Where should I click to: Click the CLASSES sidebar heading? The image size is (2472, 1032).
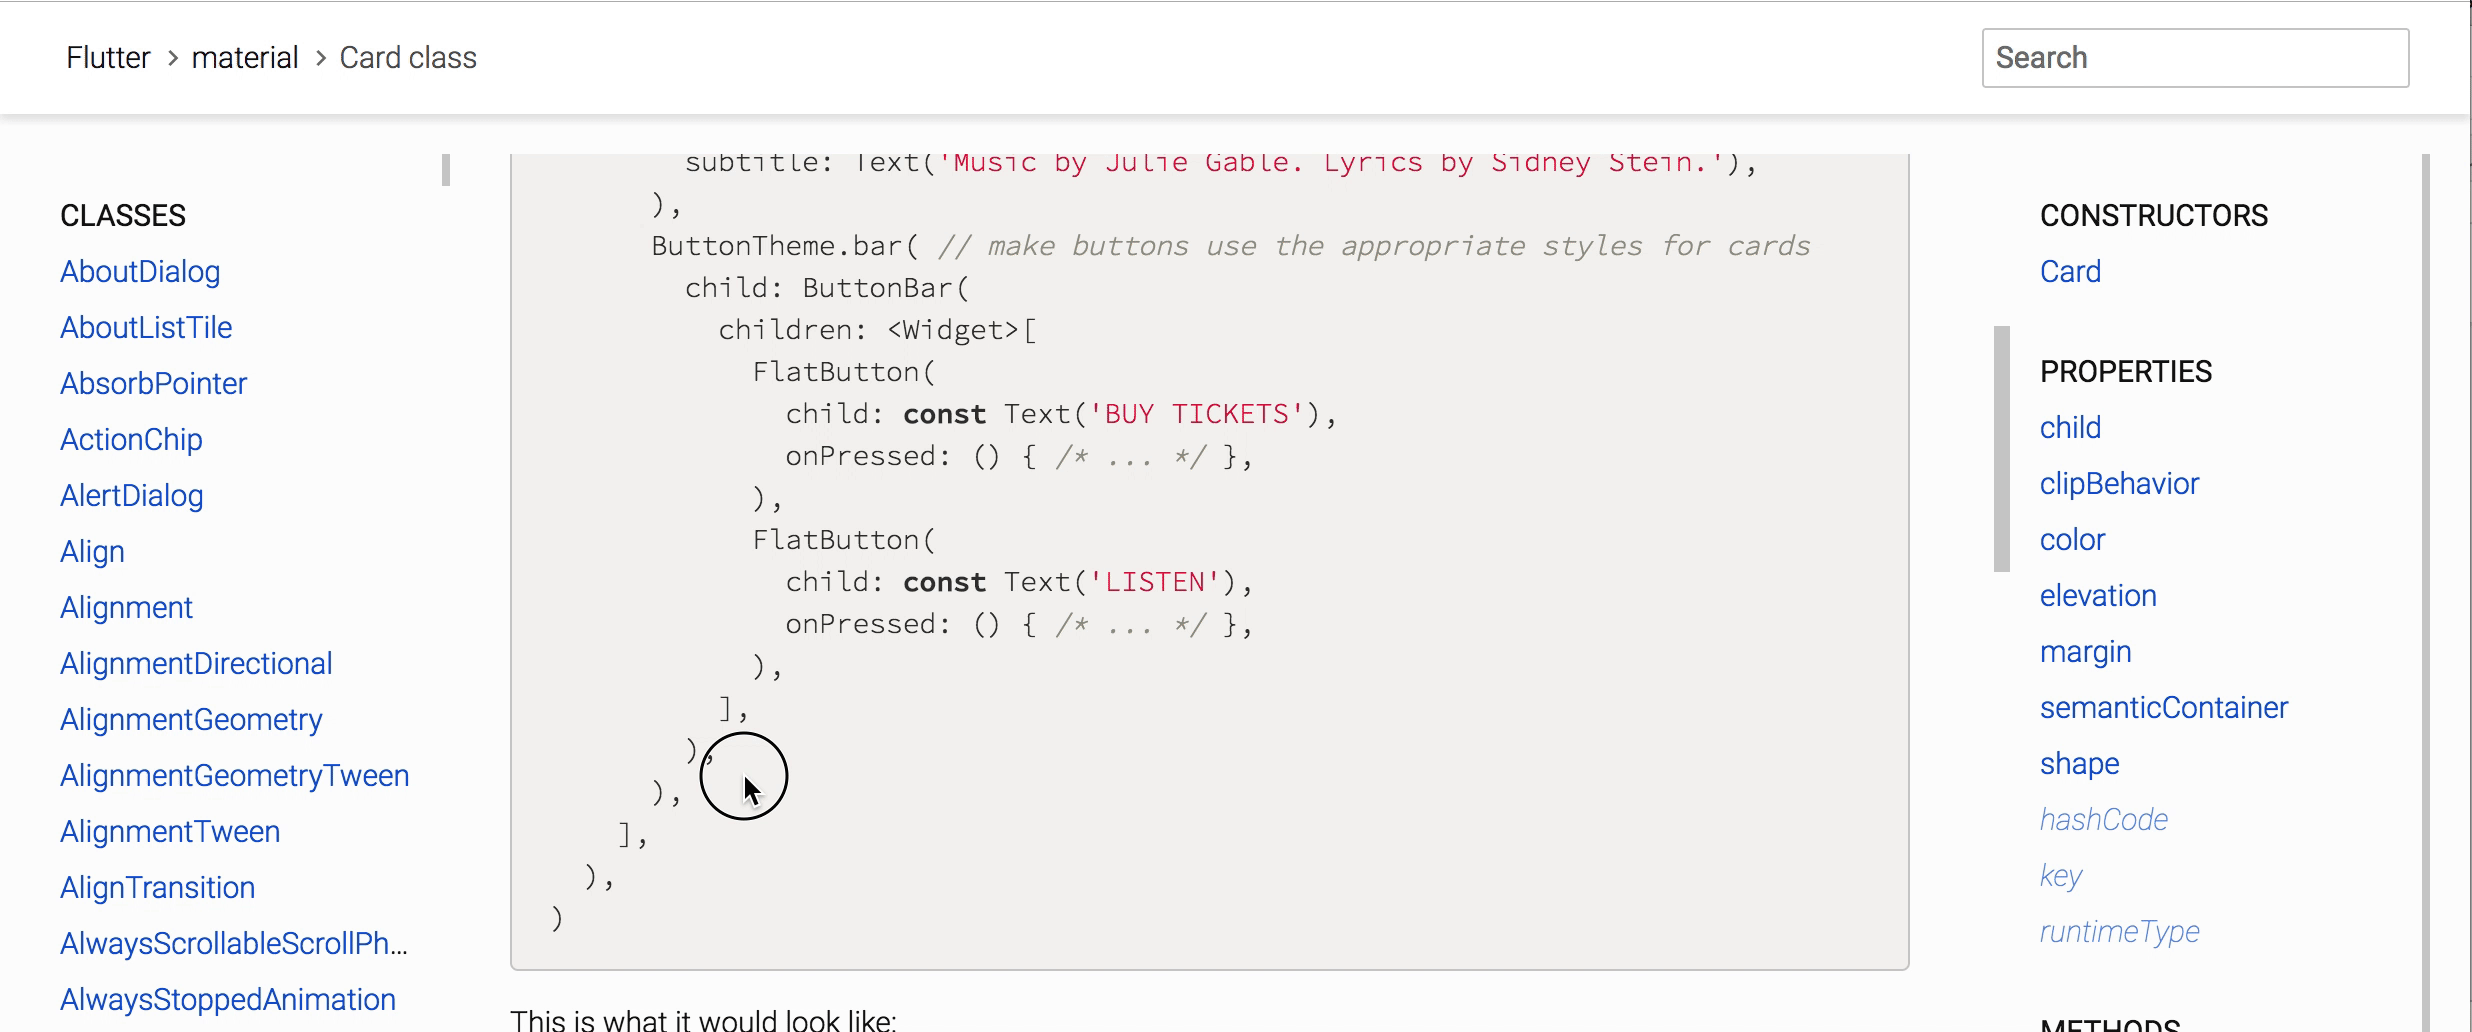(123, 216)
